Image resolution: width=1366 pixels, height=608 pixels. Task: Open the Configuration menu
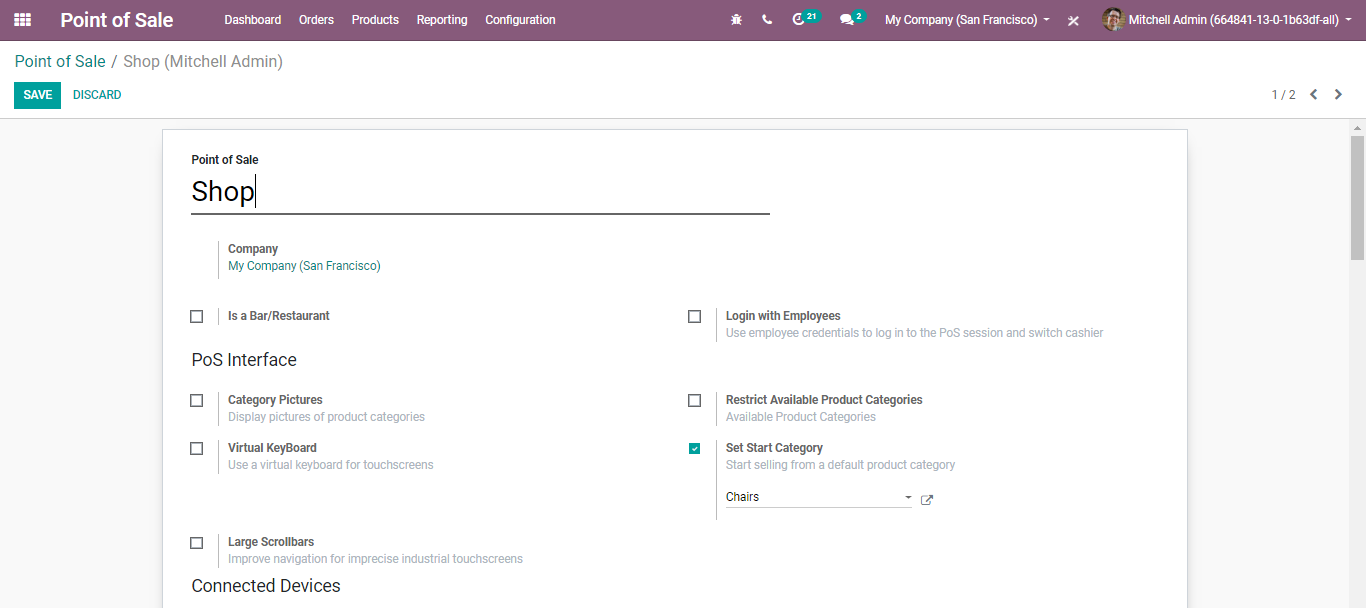(x=520, y=20)
